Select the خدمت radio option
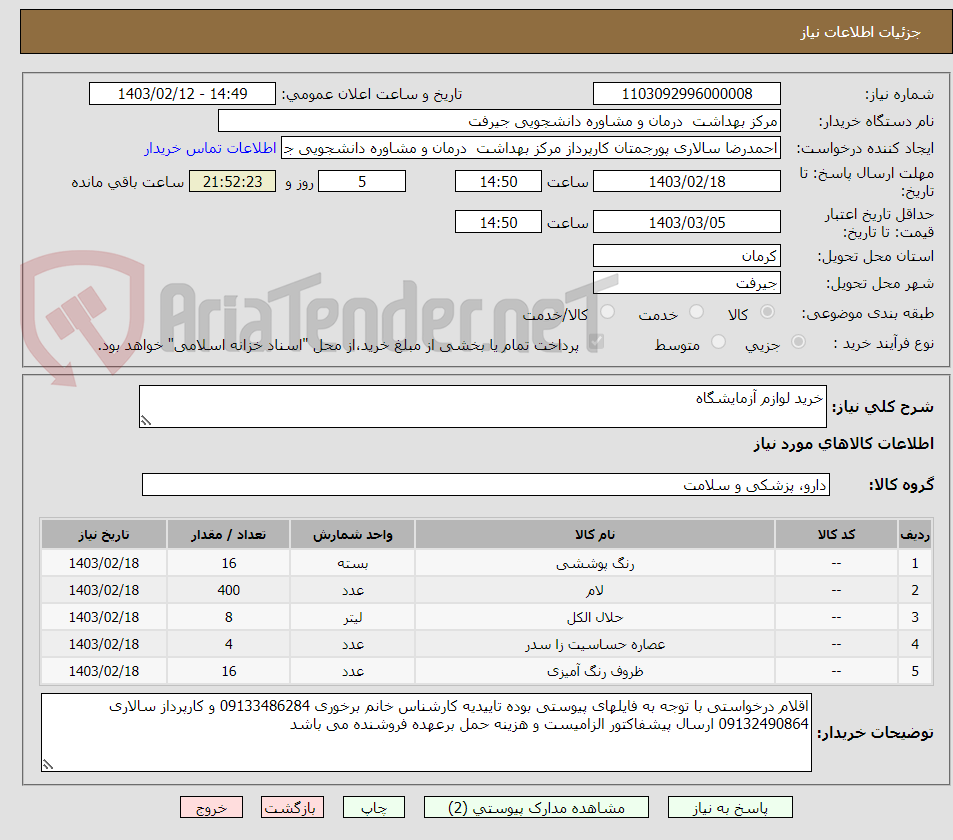Screen dimensions: 953x840 point(697,312)
